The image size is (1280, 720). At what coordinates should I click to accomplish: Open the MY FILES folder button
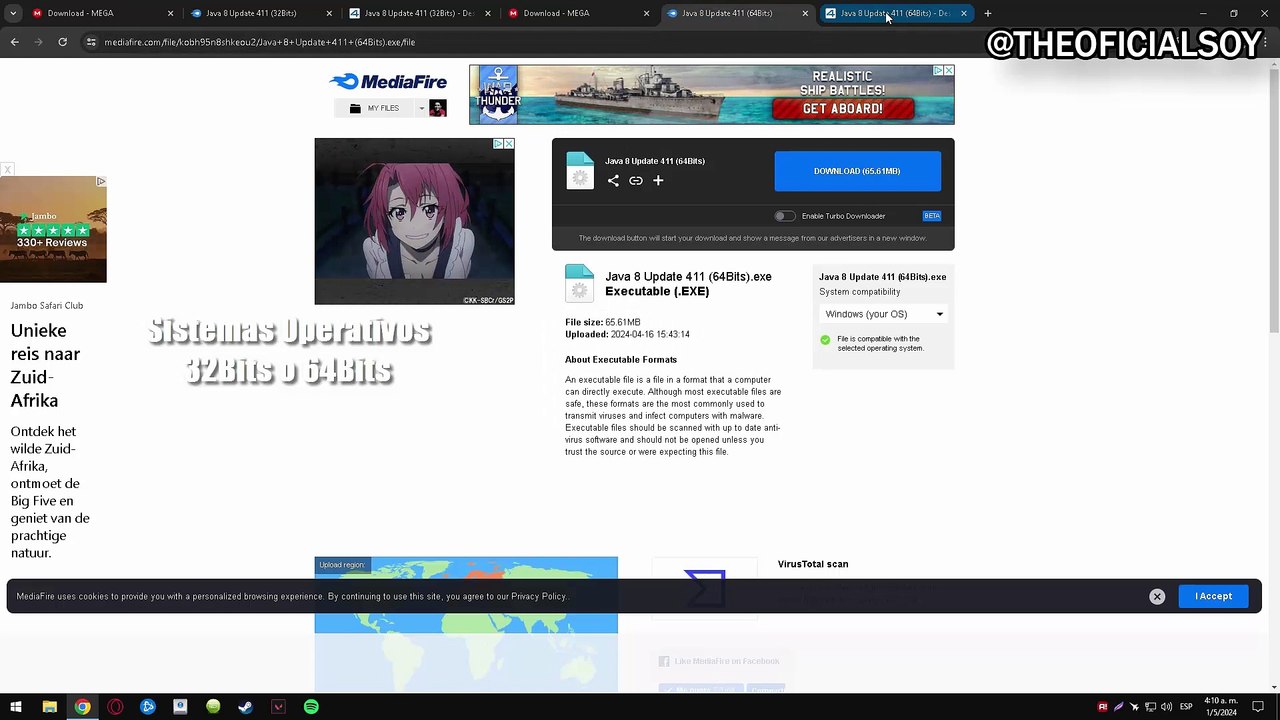coord(375,108)
